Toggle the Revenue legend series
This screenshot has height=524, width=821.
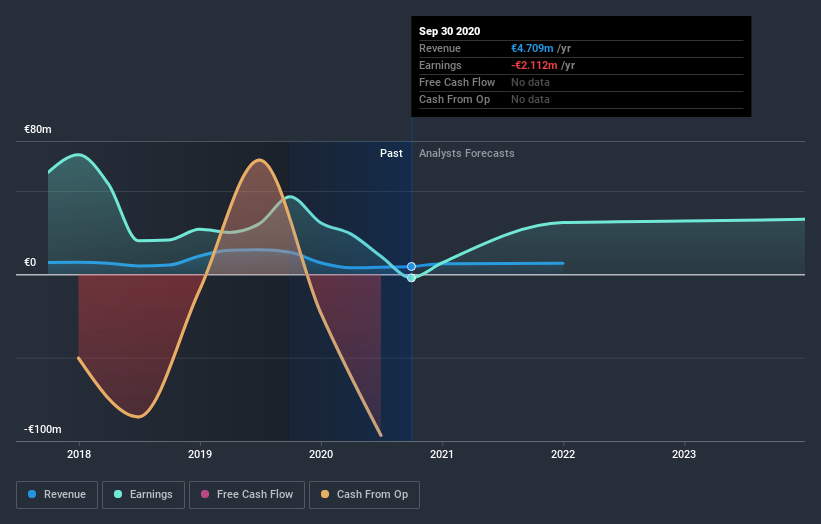point(57,495)
